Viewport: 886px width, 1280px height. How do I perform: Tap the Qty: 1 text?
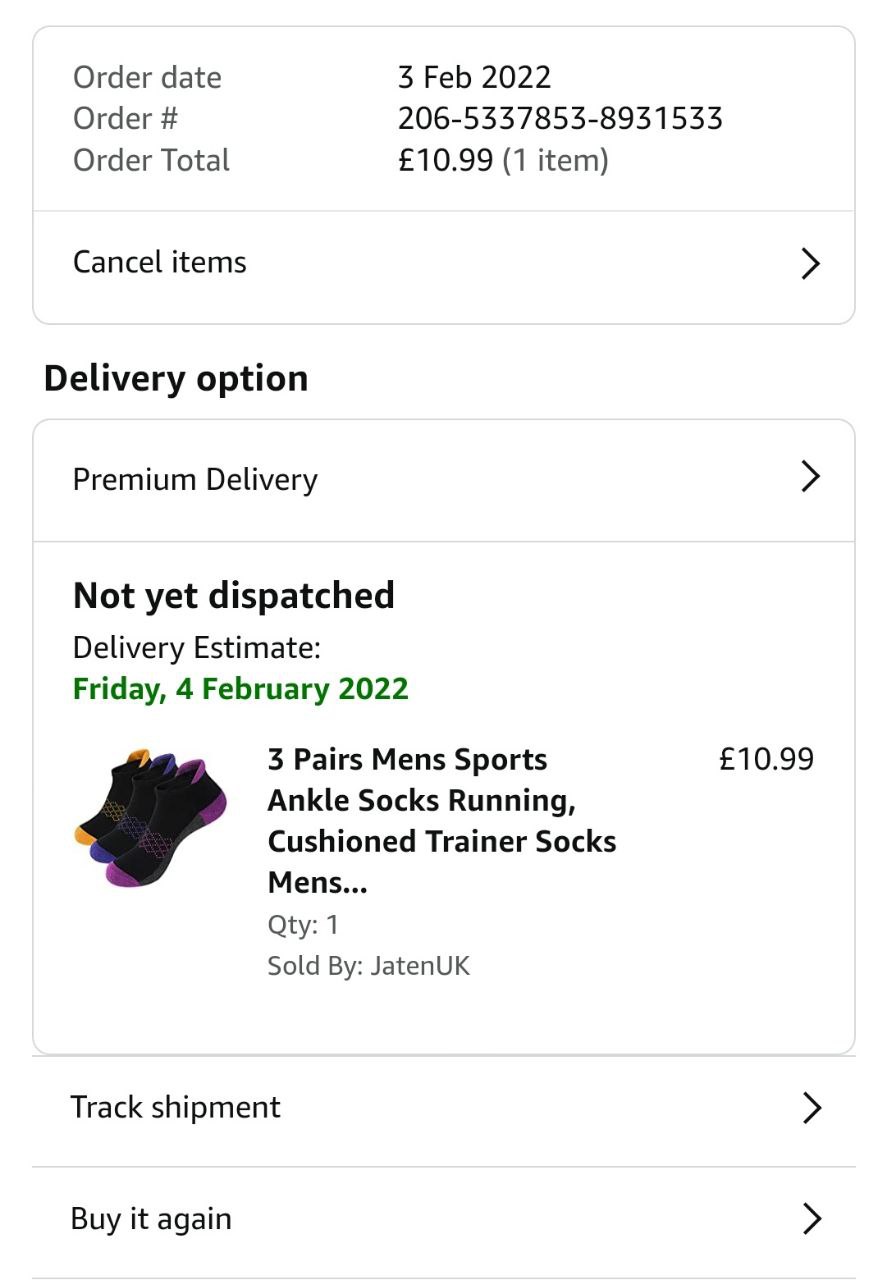(303, 925)
